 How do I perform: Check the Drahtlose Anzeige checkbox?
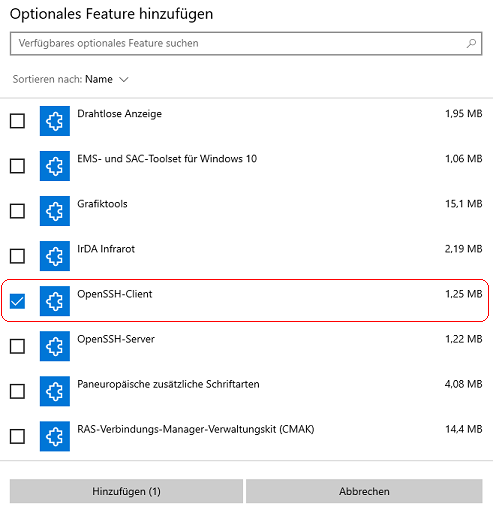17,121
